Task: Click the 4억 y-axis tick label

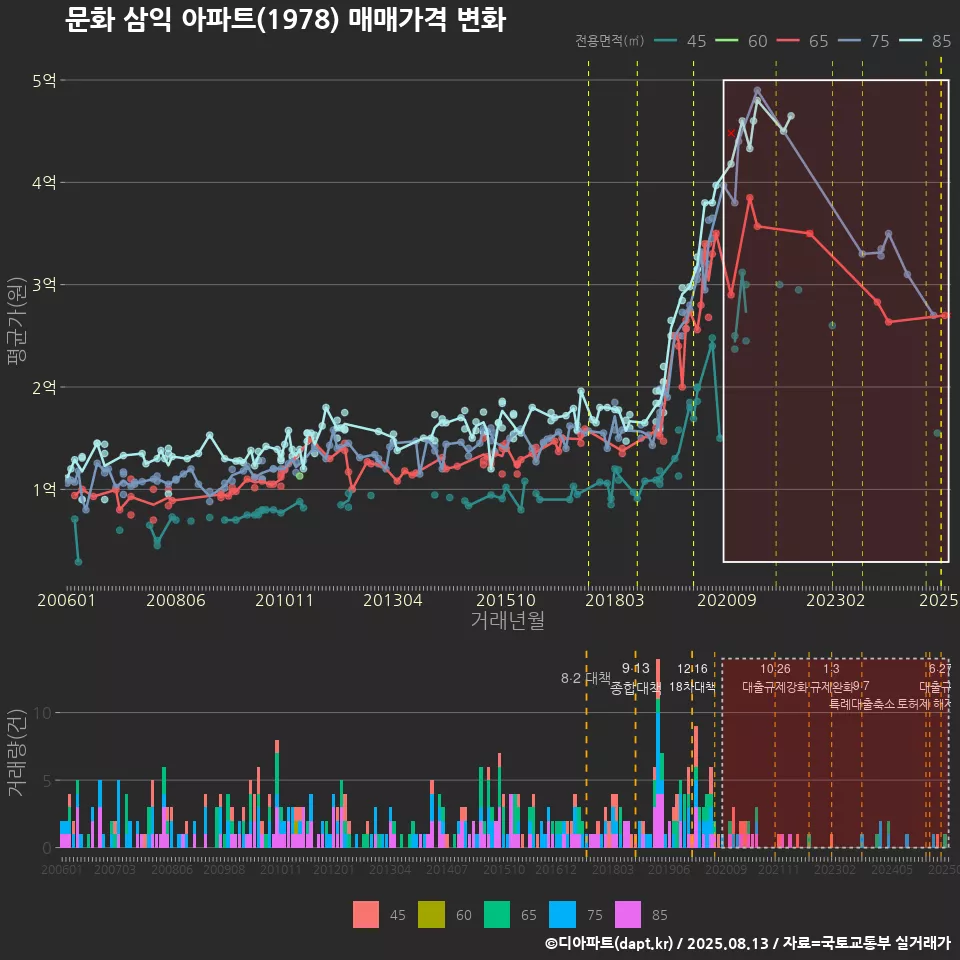Action: (x=44, y=182)
